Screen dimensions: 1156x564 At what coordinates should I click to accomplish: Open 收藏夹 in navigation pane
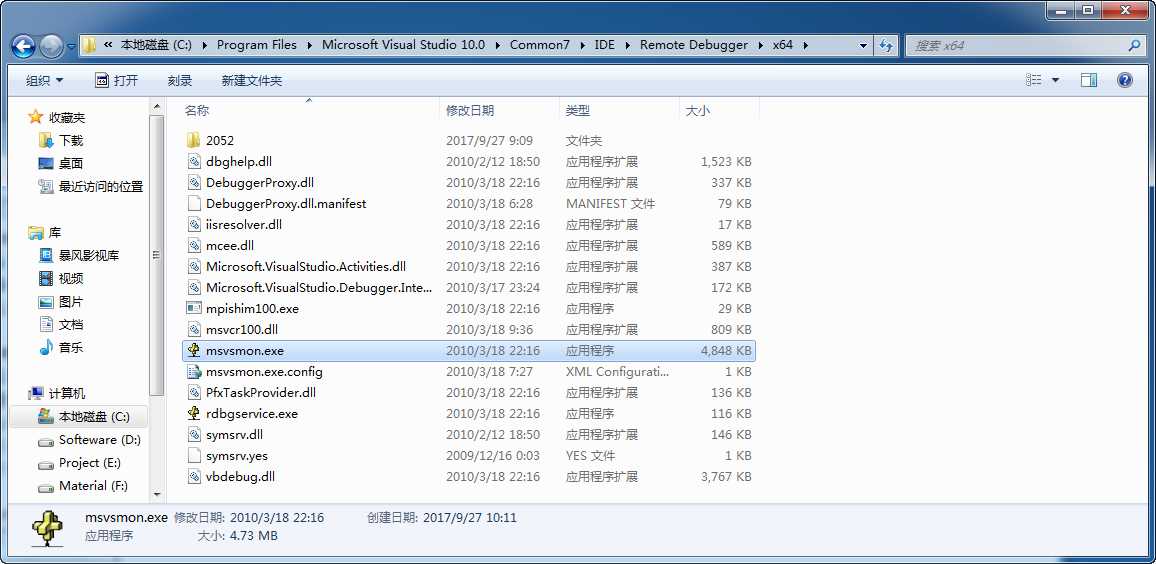pos(66,117)
